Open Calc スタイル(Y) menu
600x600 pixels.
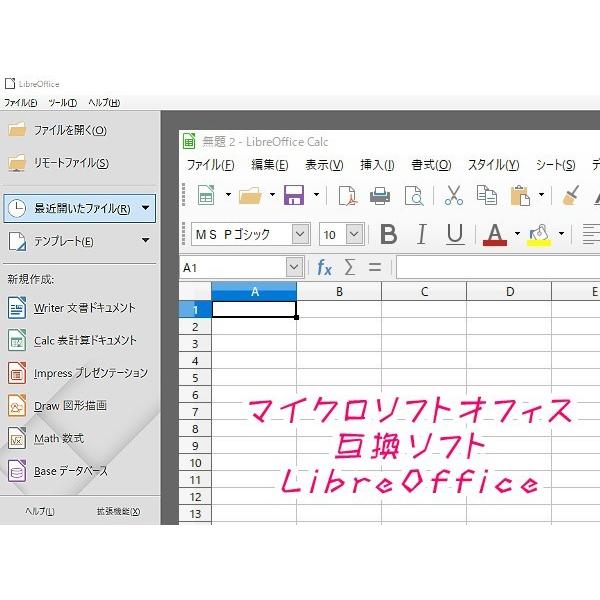494,165
